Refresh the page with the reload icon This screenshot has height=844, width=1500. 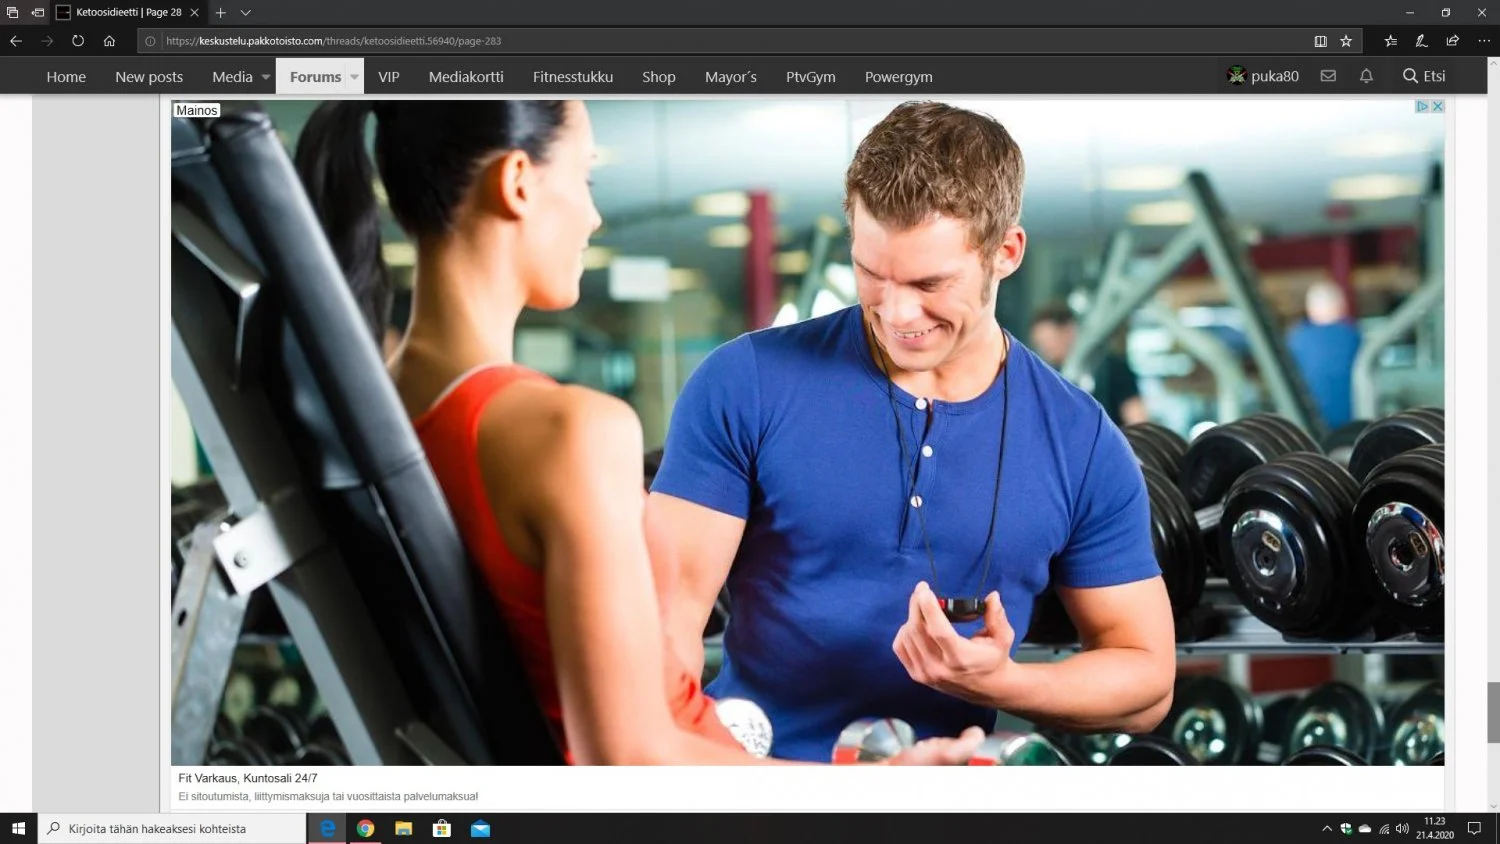(78, 41)
